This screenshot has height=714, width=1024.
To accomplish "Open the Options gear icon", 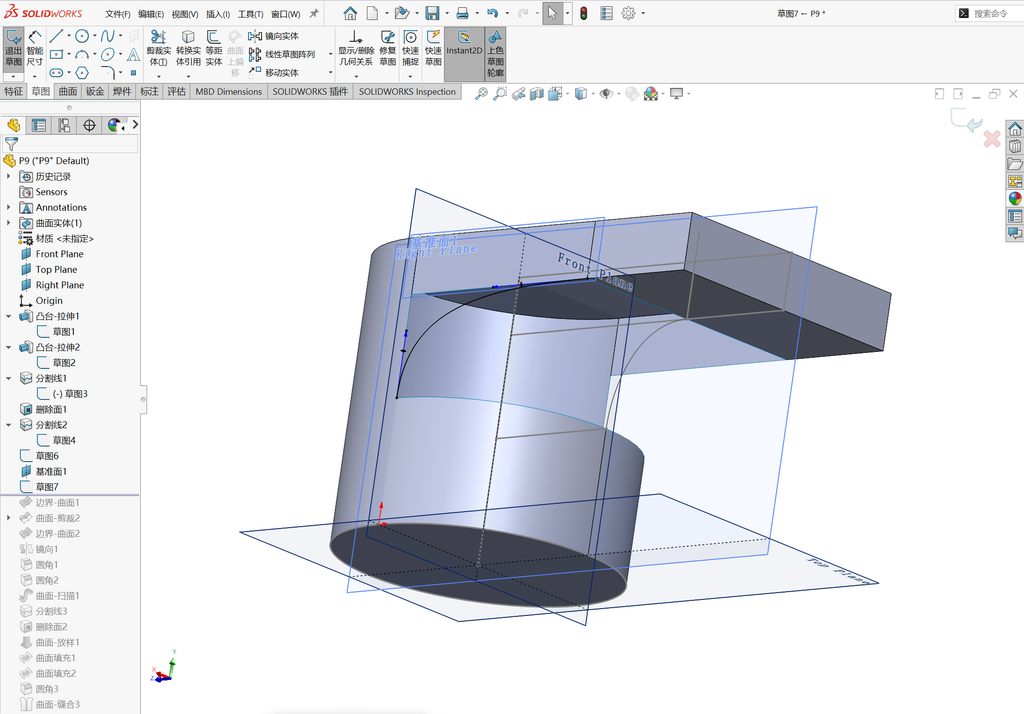I will coord(628,13).
